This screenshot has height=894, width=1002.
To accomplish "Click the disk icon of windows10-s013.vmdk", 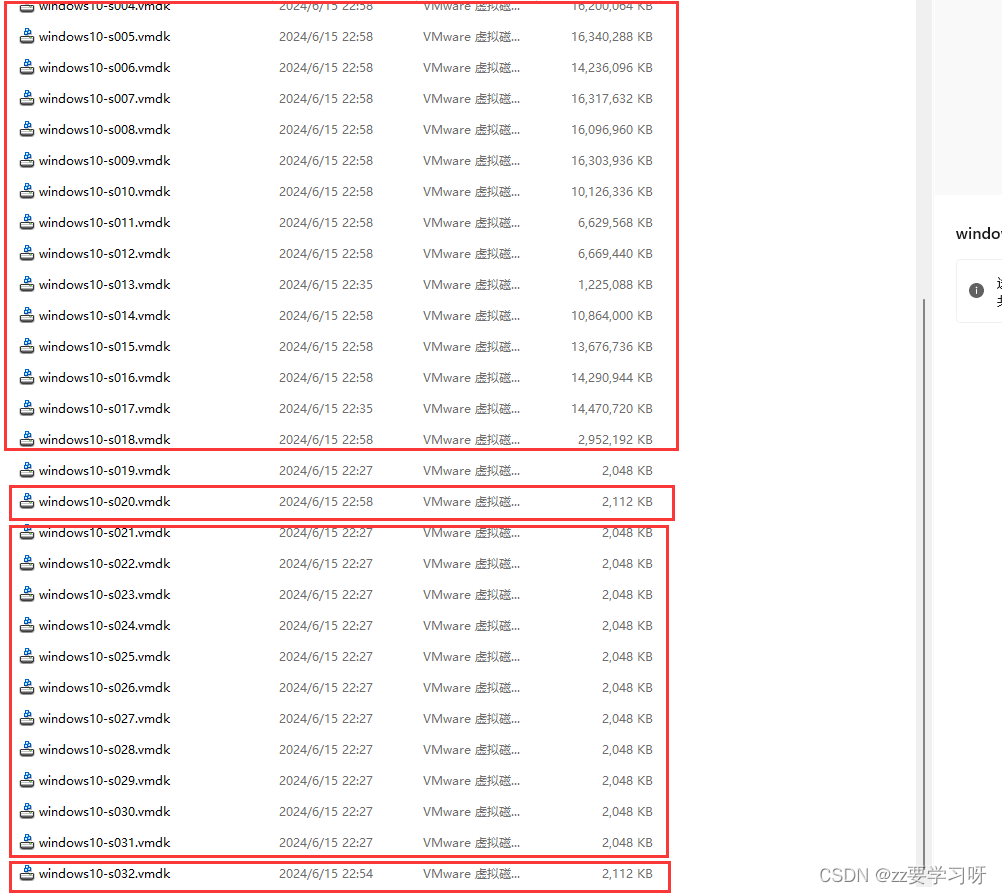I will click(27, 284).
